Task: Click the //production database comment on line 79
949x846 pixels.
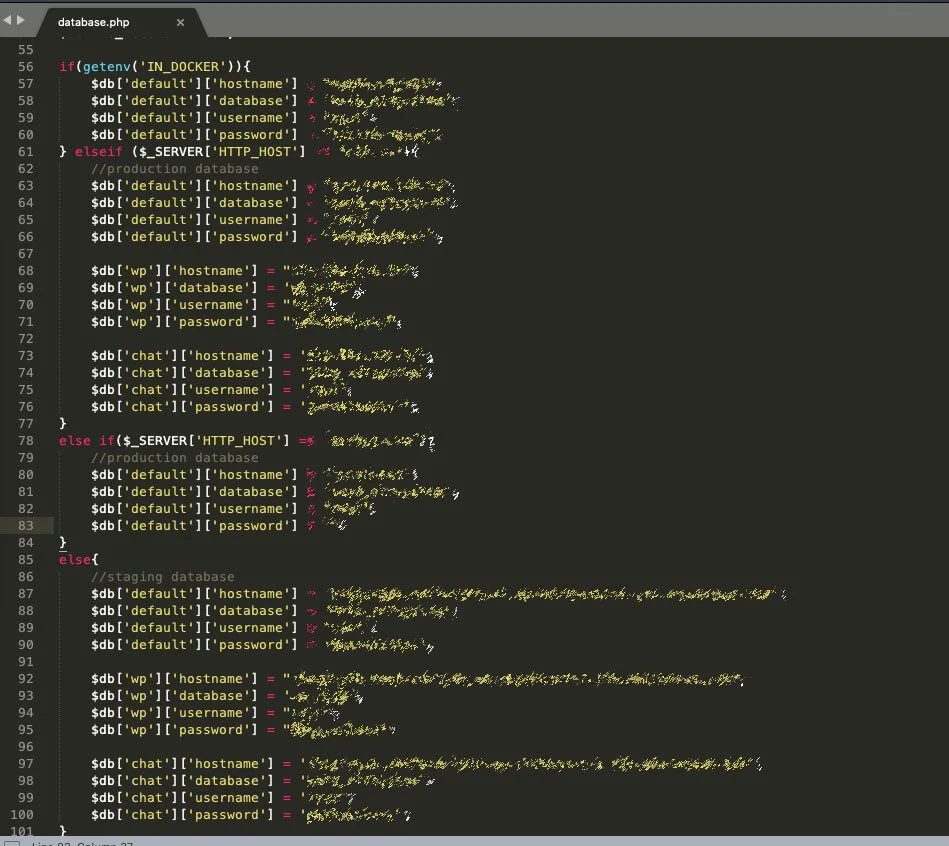Action: [x=175, y=457]
